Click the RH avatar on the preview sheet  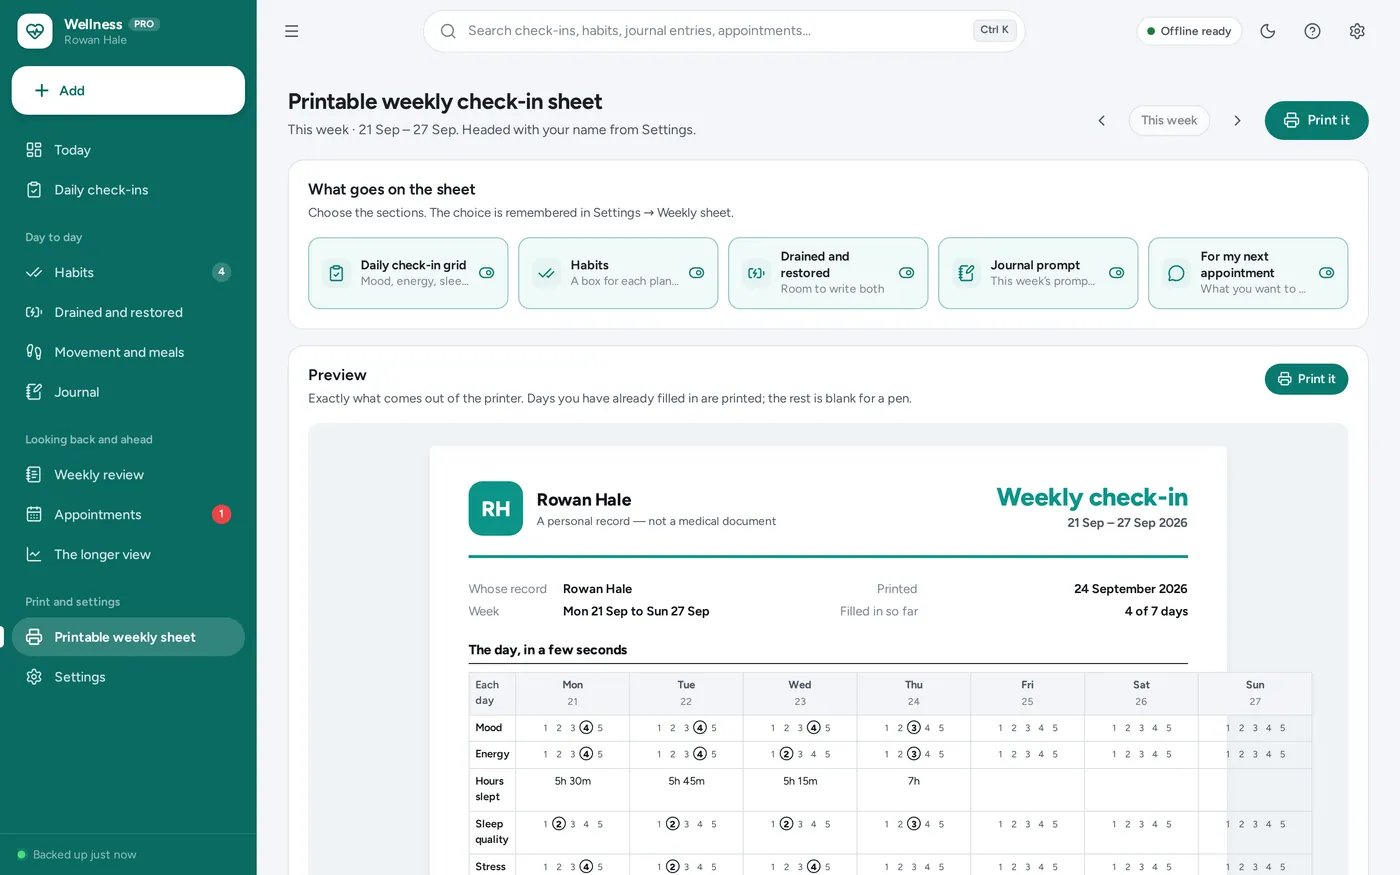click(496, 508)
